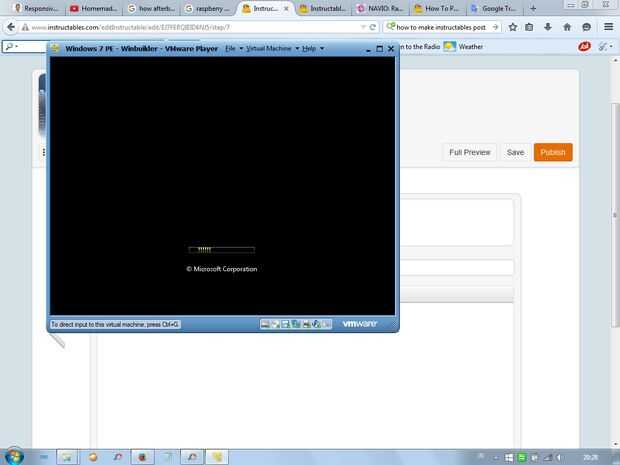620x465 pixels.
Task: Open the Windows Start menu orb
Action: point(14,457)
